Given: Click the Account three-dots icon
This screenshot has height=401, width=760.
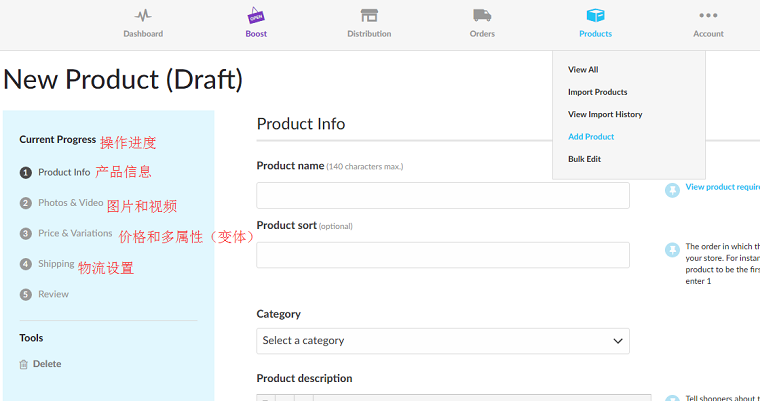Looking at the screenshot, I should tap(708, 16).
